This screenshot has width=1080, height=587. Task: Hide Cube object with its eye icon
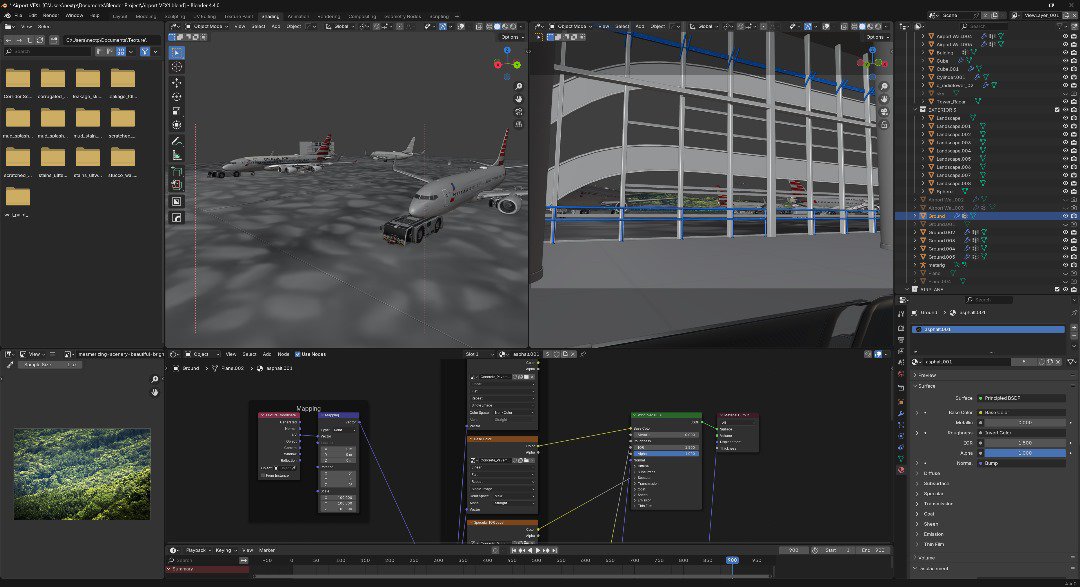point(1066,61)
